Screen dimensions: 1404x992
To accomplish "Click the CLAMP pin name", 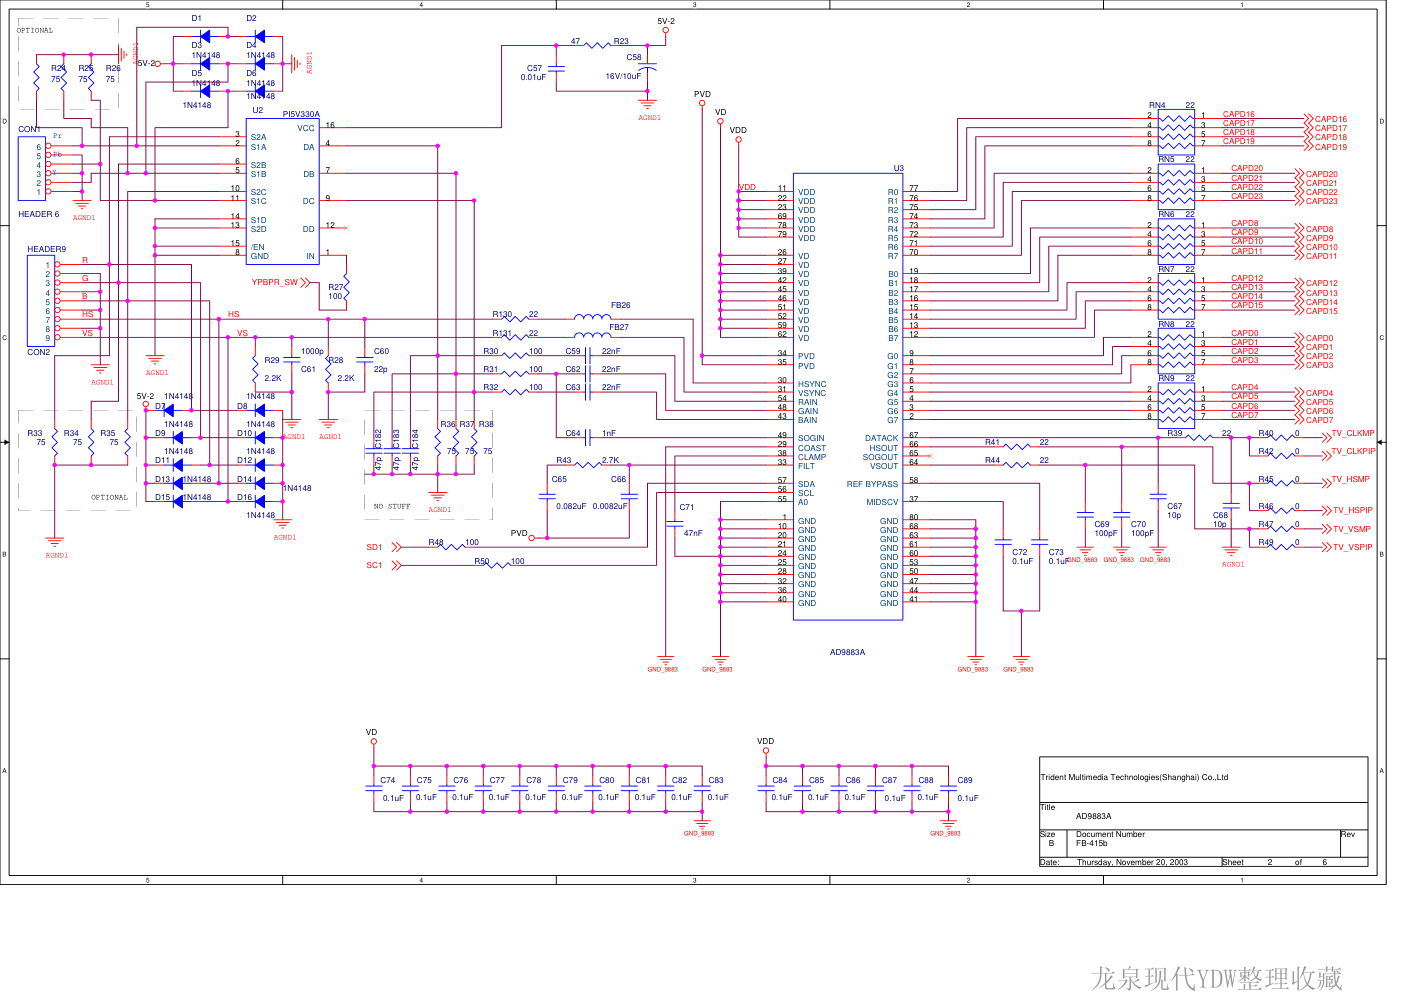I will (x=812, y=457).
